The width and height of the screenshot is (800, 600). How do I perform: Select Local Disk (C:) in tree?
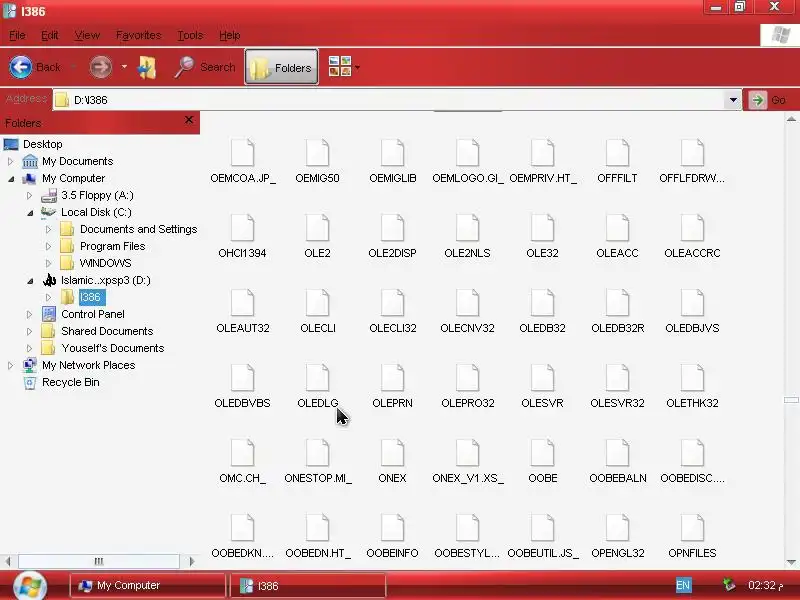(96, 212)
